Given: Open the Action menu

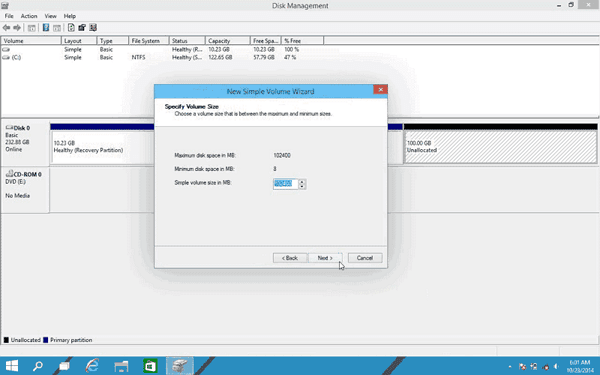Looking at the screenshot, I should pos(29,16).
